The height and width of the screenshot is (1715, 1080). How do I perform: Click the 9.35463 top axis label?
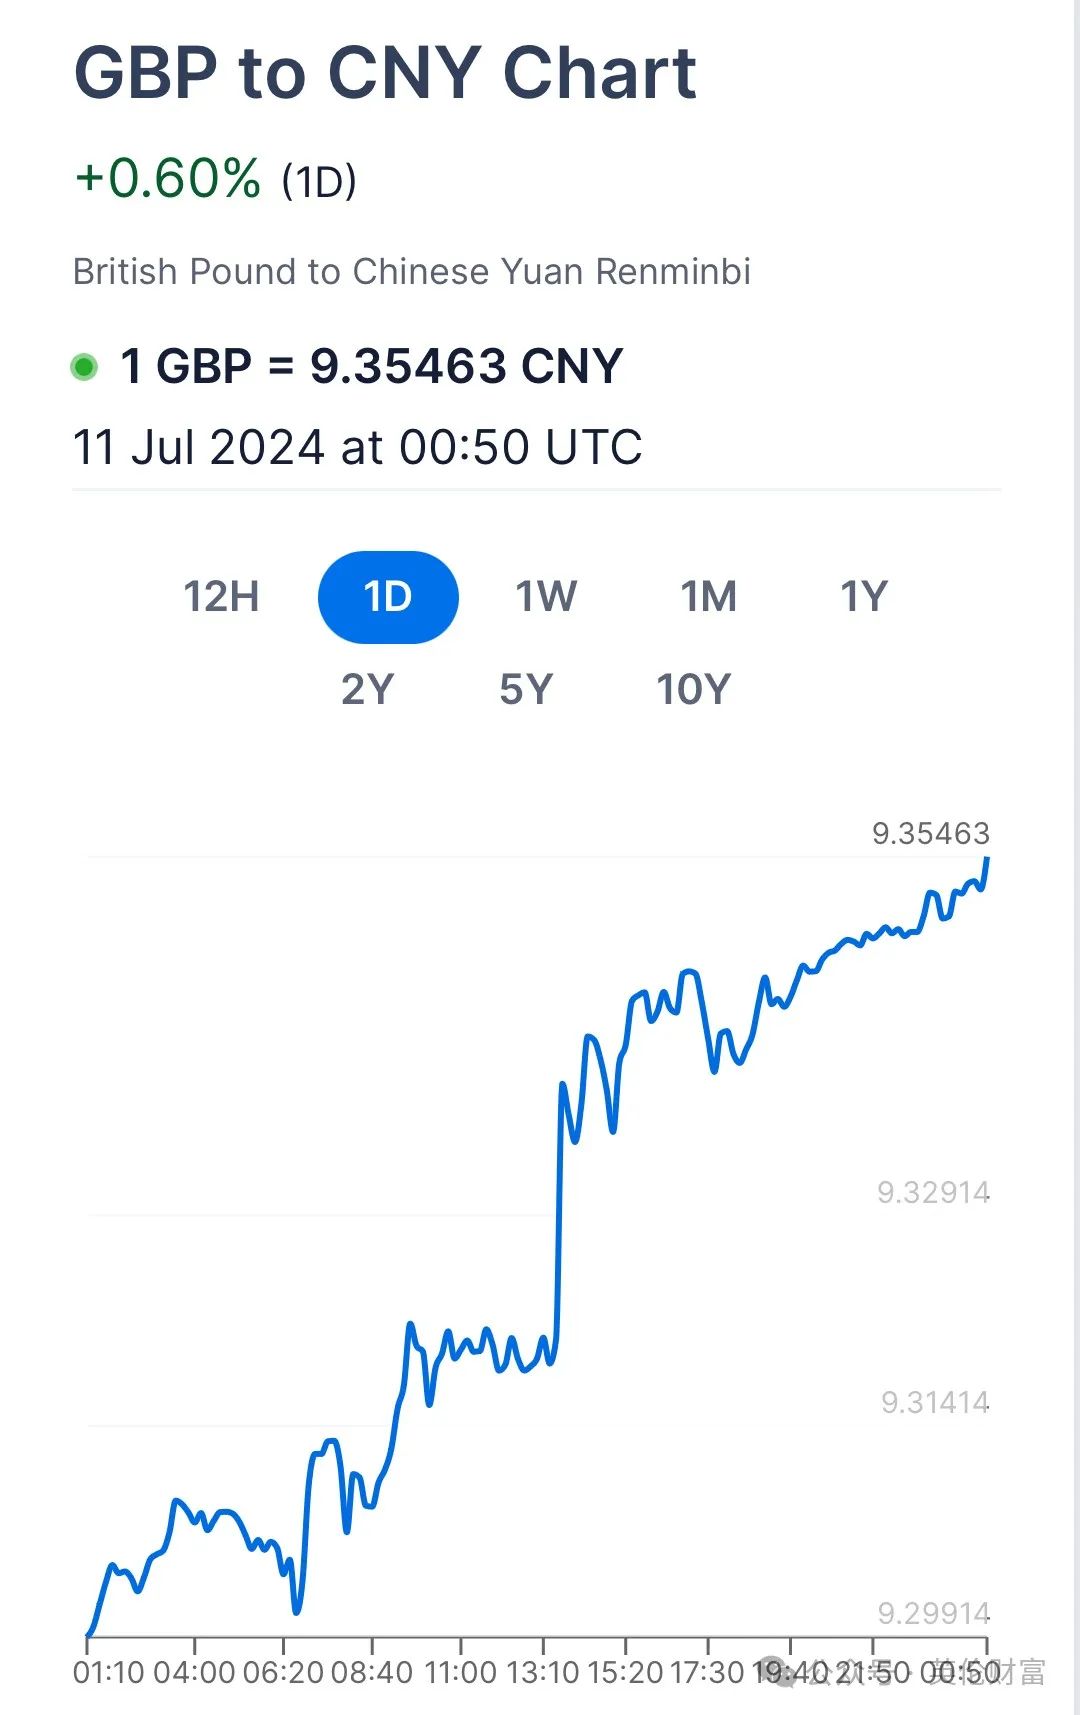point(930,833)
